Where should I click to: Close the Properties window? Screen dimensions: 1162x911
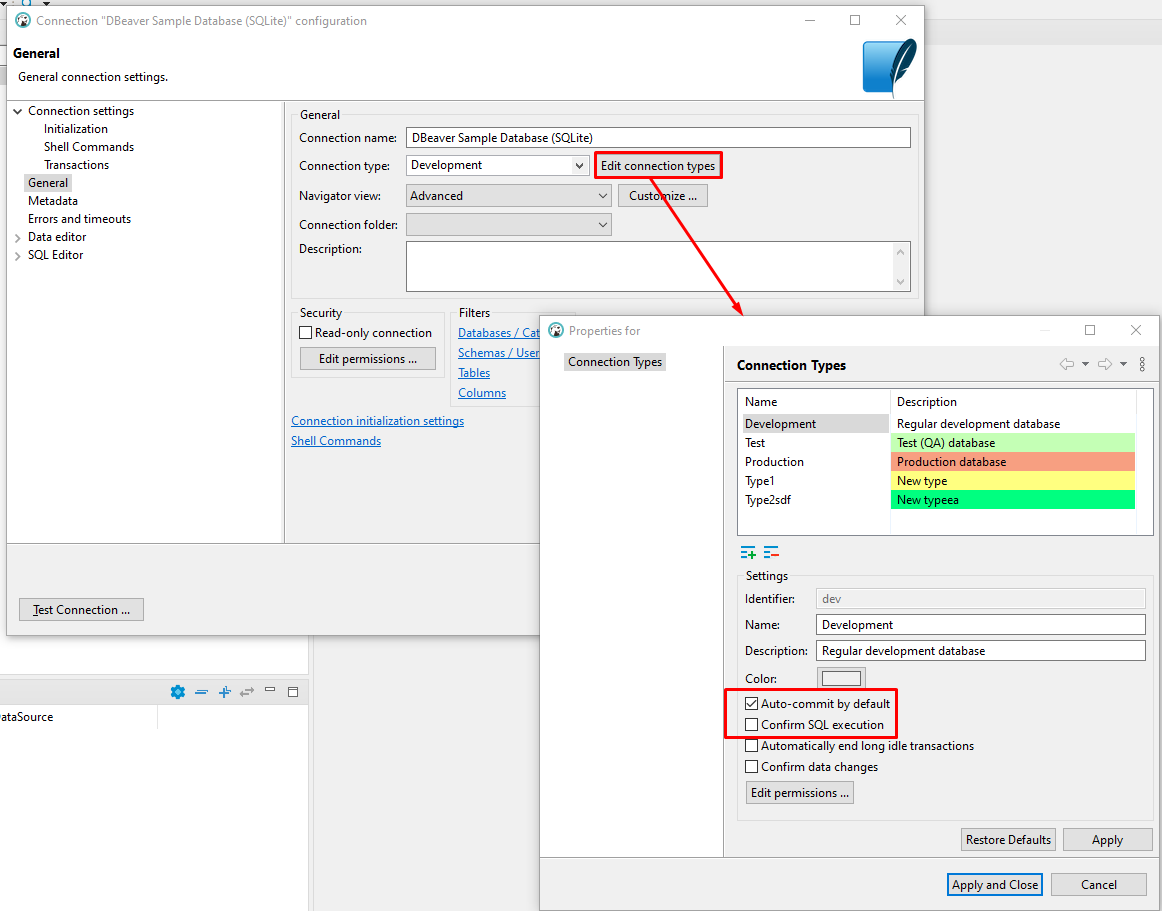point(1135,331)
